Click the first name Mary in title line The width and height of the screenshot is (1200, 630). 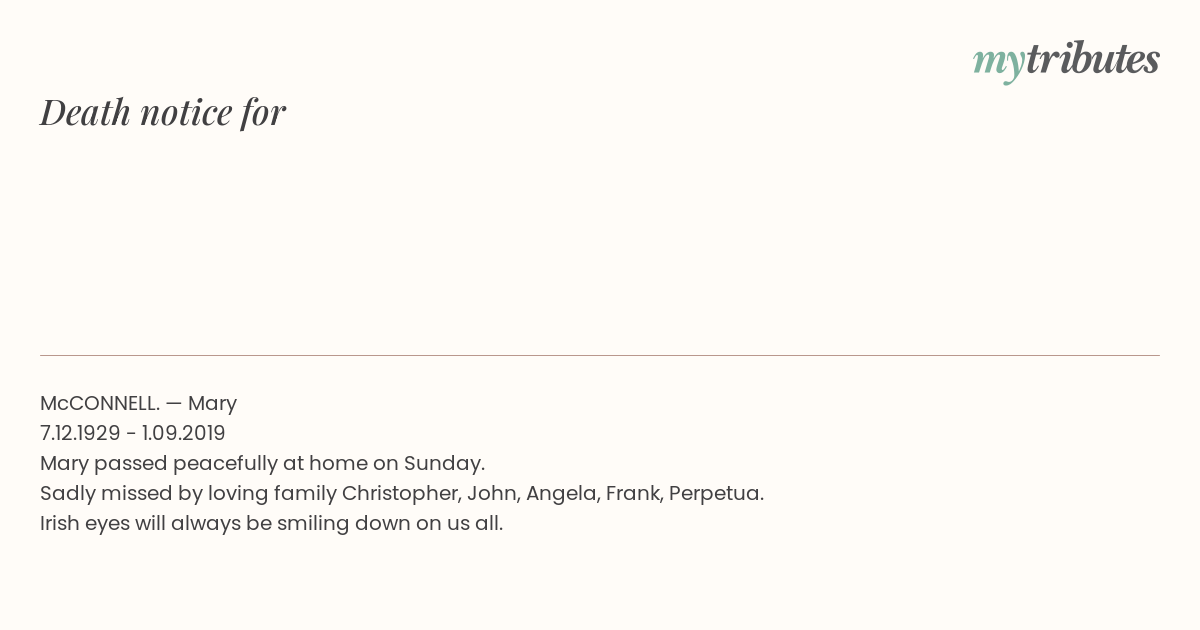(x=213, y=403)
